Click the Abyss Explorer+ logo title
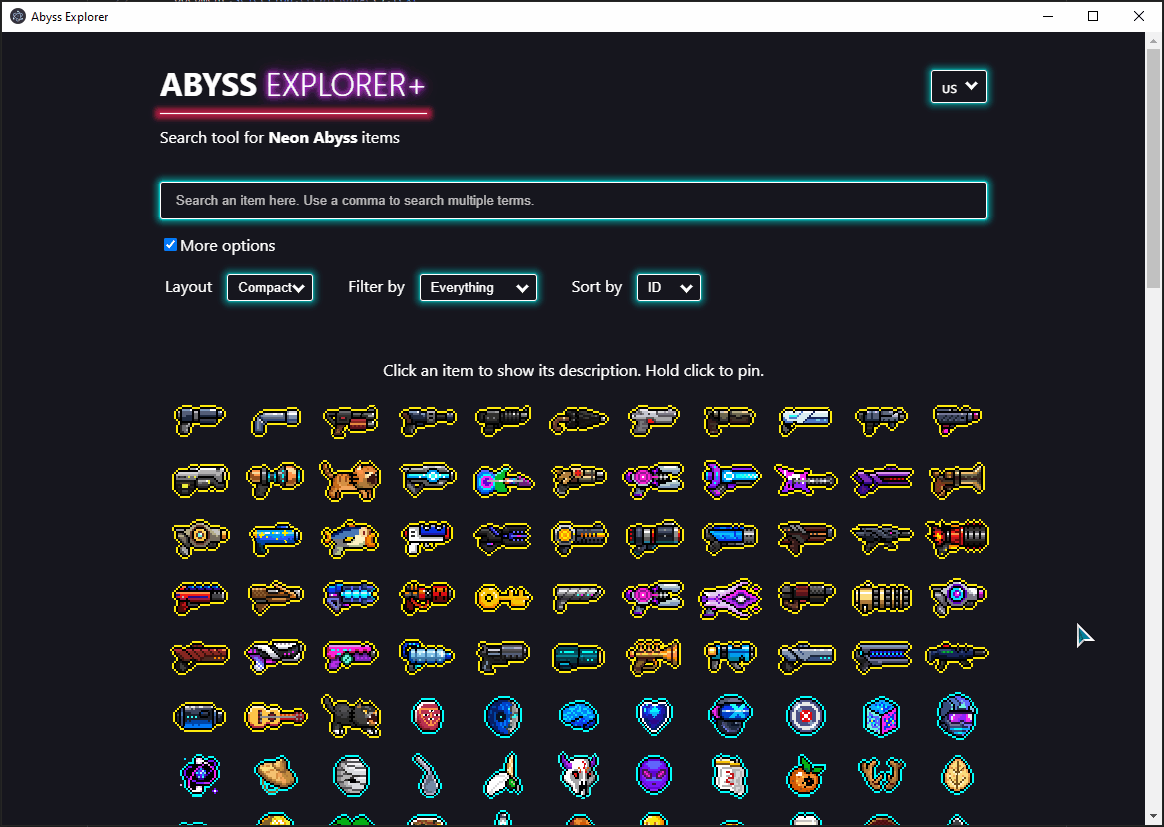 point(292,85)
